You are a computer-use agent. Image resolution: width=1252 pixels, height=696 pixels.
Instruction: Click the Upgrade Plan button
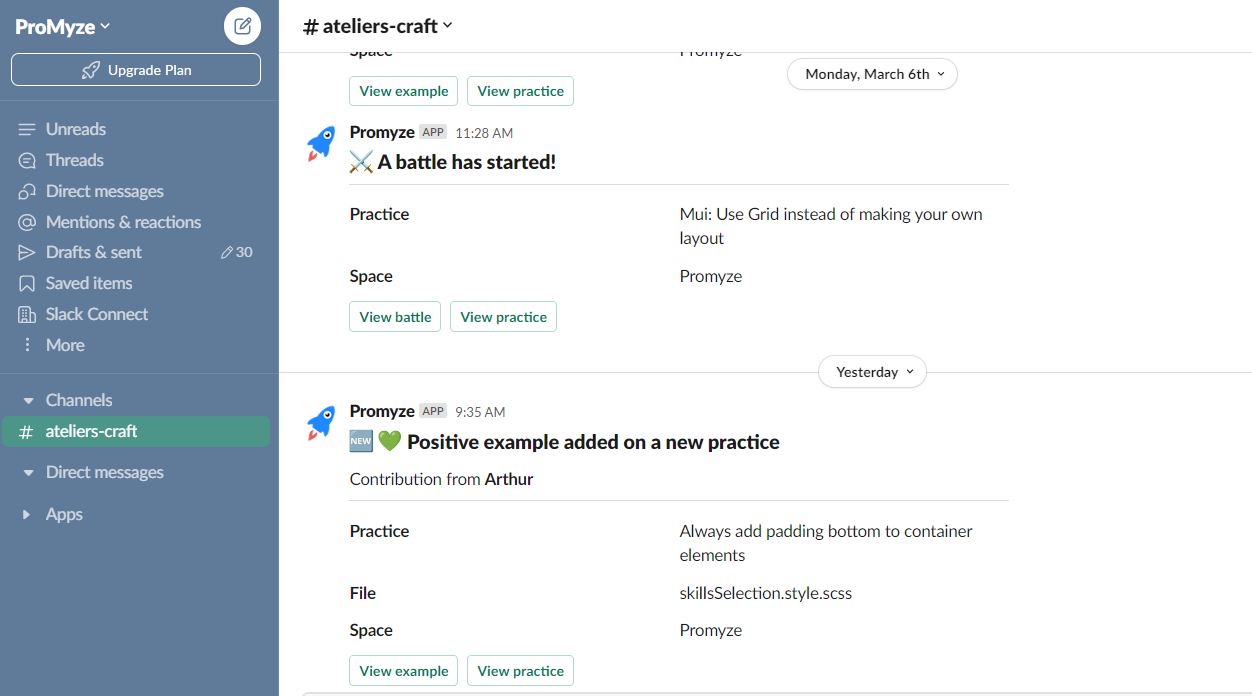point(136,70)
